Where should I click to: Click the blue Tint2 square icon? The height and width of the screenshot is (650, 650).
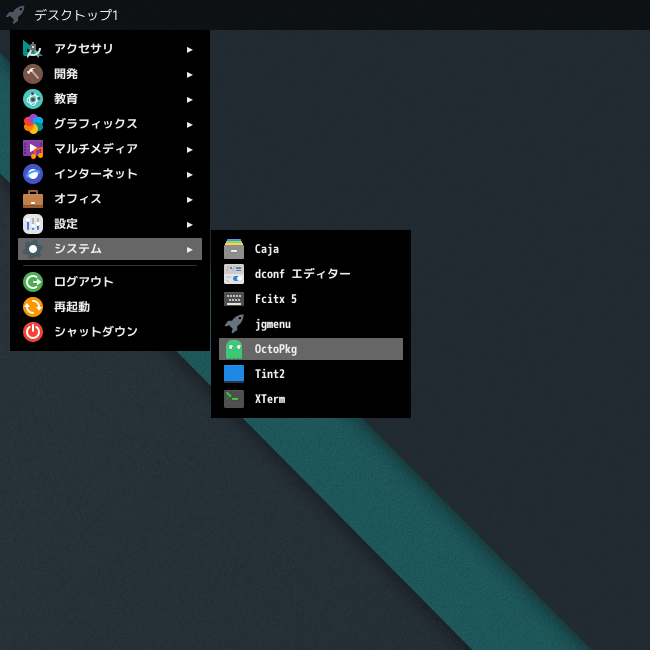pyautogui.click(x=234, y=374)
